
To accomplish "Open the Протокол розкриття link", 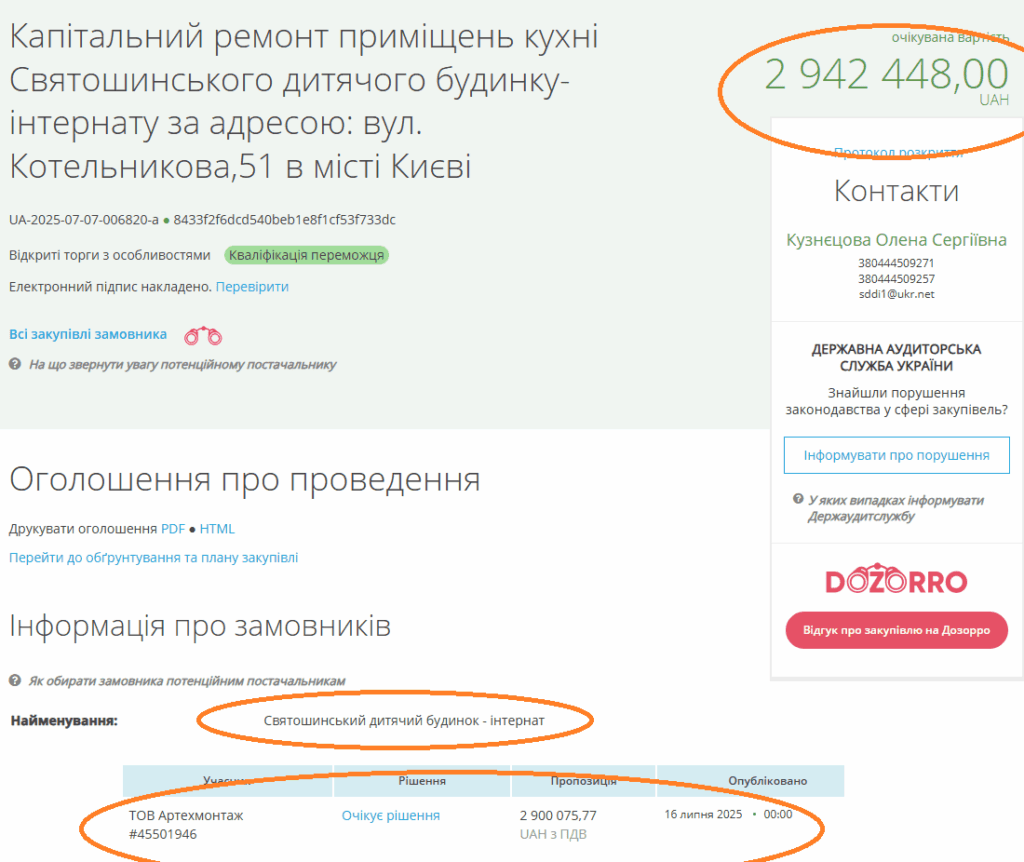I will 897,153.
